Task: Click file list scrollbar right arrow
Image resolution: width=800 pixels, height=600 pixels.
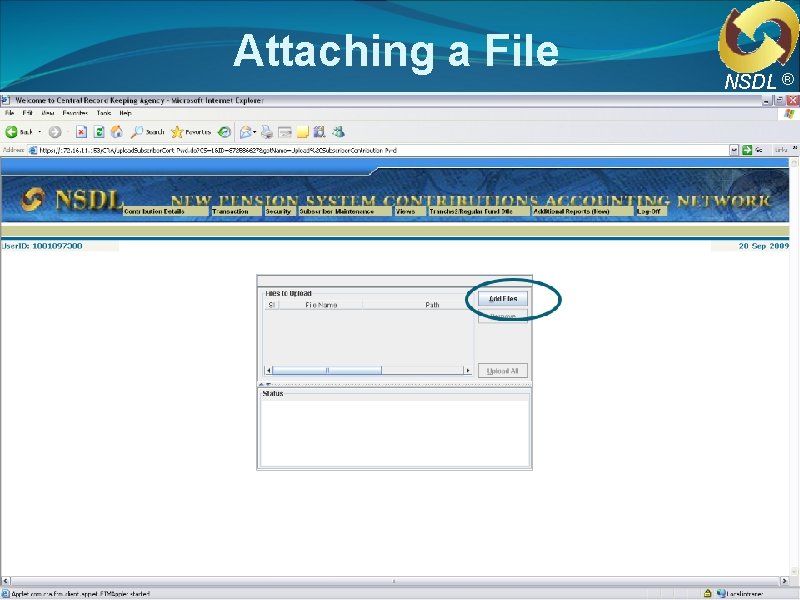Action: [x=467, y=370]
